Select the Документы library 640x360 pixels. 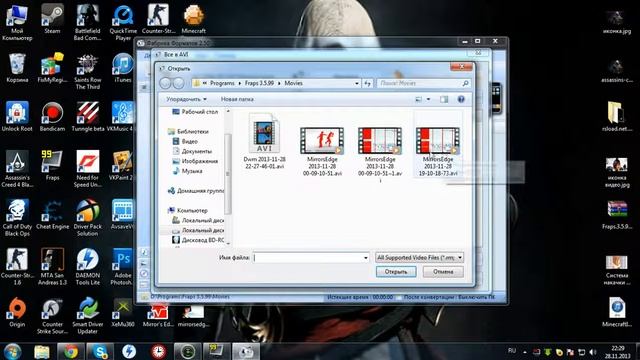192,151
